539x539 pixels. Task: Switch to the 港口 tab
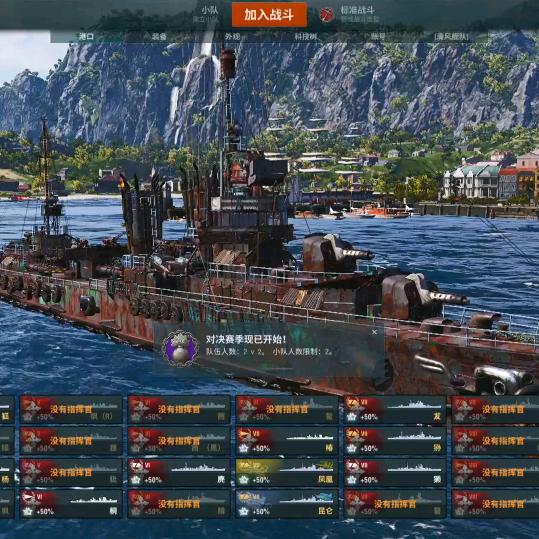coord(86,37)
